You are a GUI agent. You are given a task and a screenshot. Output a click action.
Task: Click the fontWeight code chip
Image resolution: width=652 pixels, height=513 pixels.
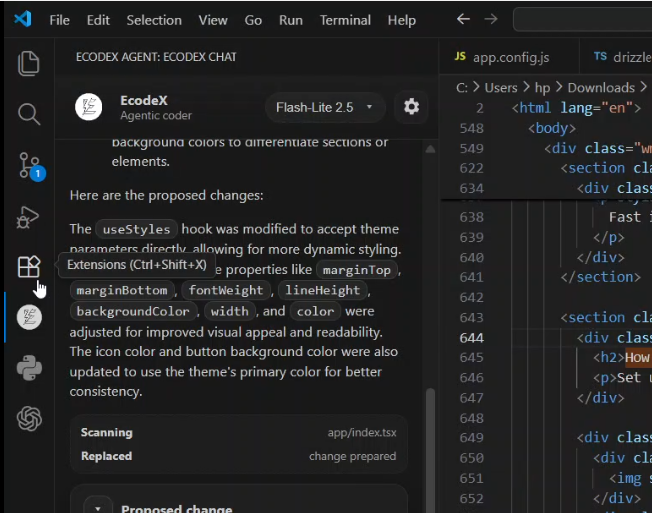[226, 290]
